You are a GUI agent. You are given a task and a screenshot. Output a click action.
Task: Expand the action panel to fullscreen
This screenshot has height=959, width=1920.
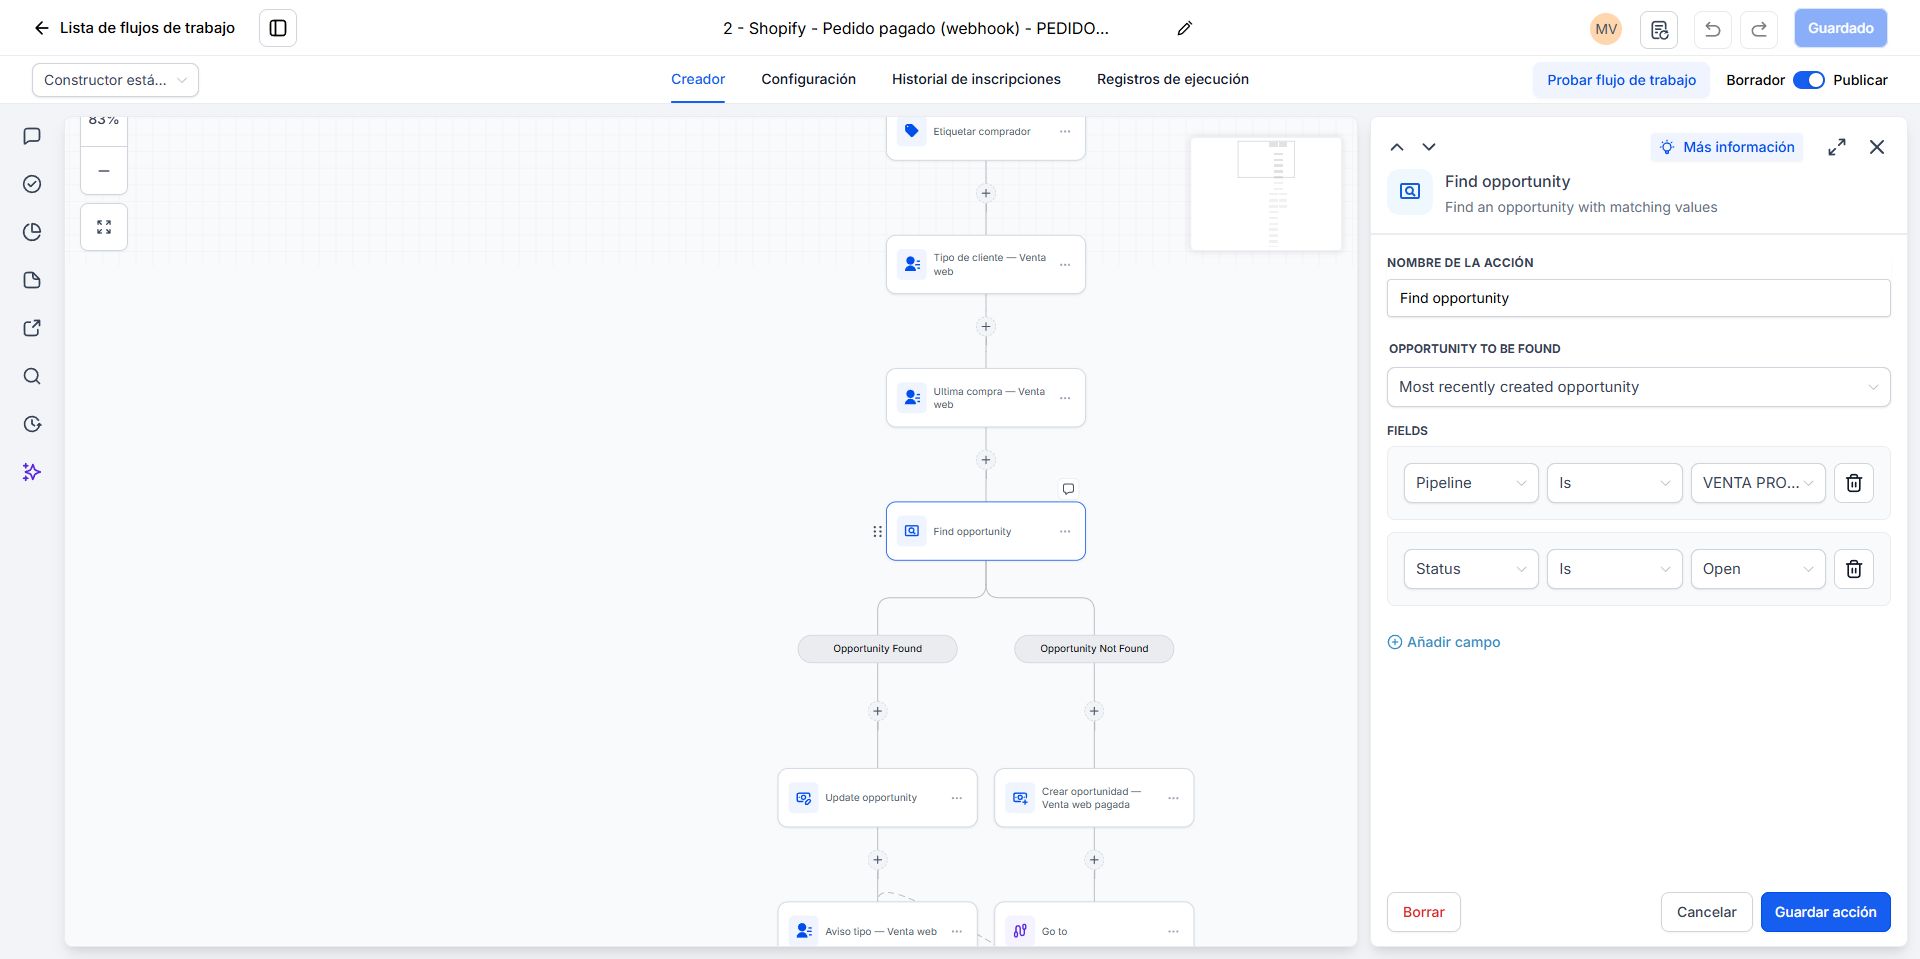pos(1837,147)
